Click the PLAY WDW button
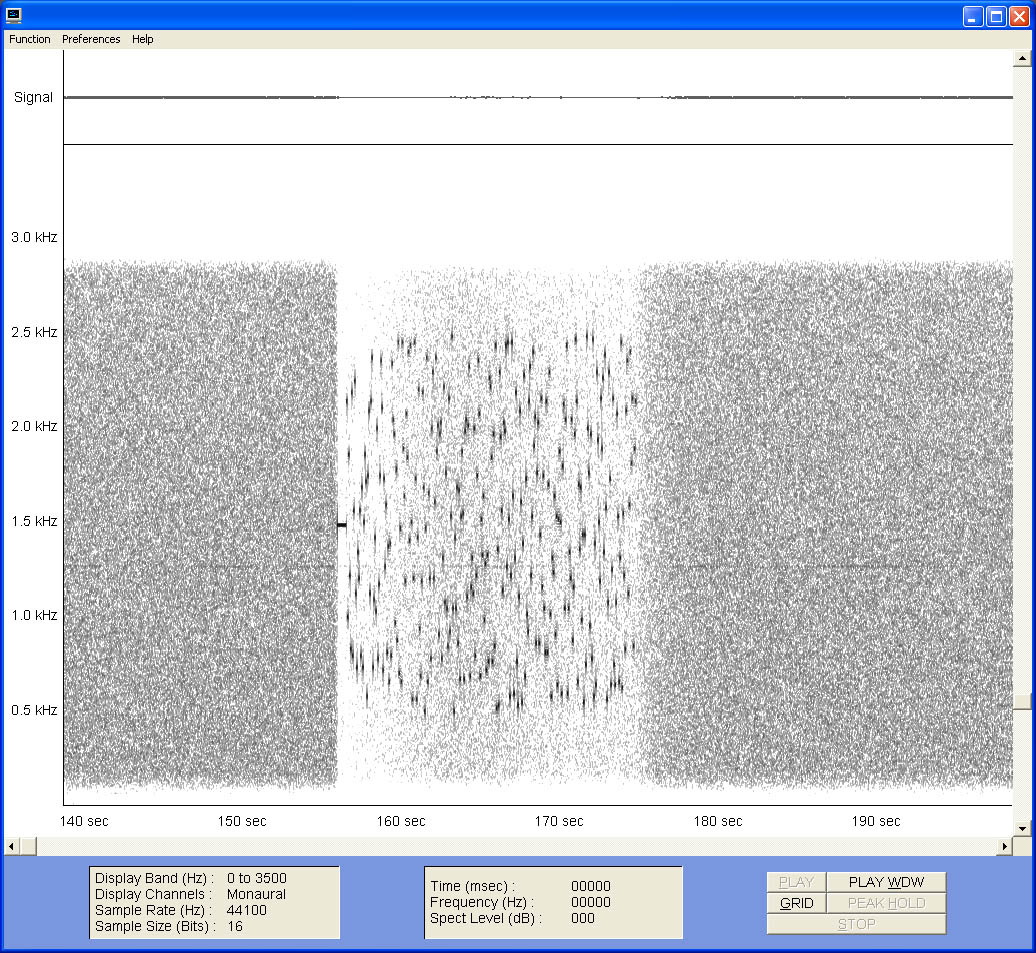This screenshot has height=953, width=1036. pos(886,882)
